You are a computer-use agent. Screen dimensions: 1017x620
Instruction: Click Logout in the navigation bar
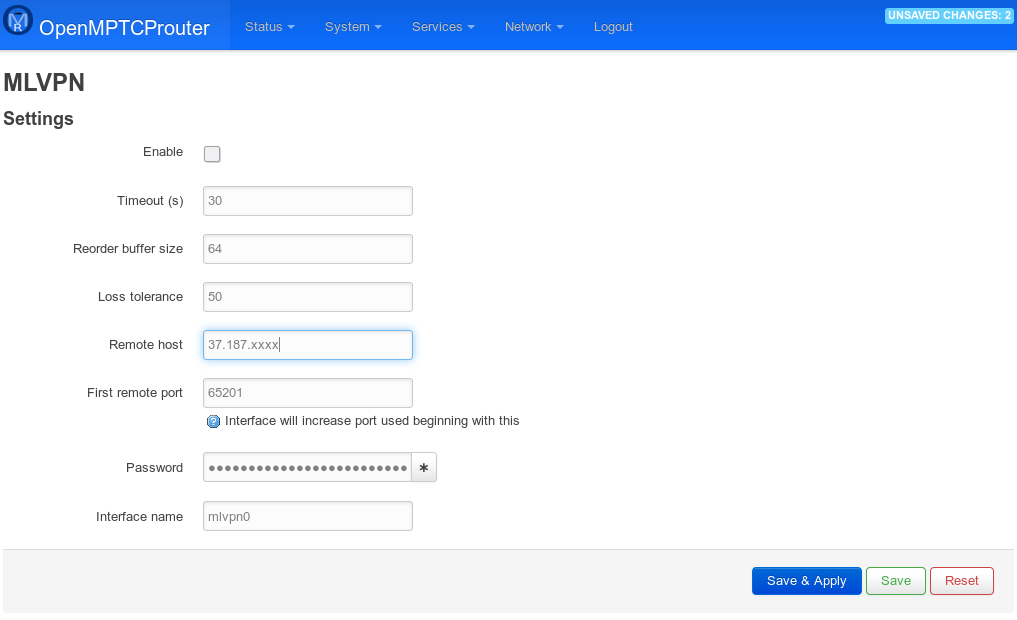click(613, 27)
